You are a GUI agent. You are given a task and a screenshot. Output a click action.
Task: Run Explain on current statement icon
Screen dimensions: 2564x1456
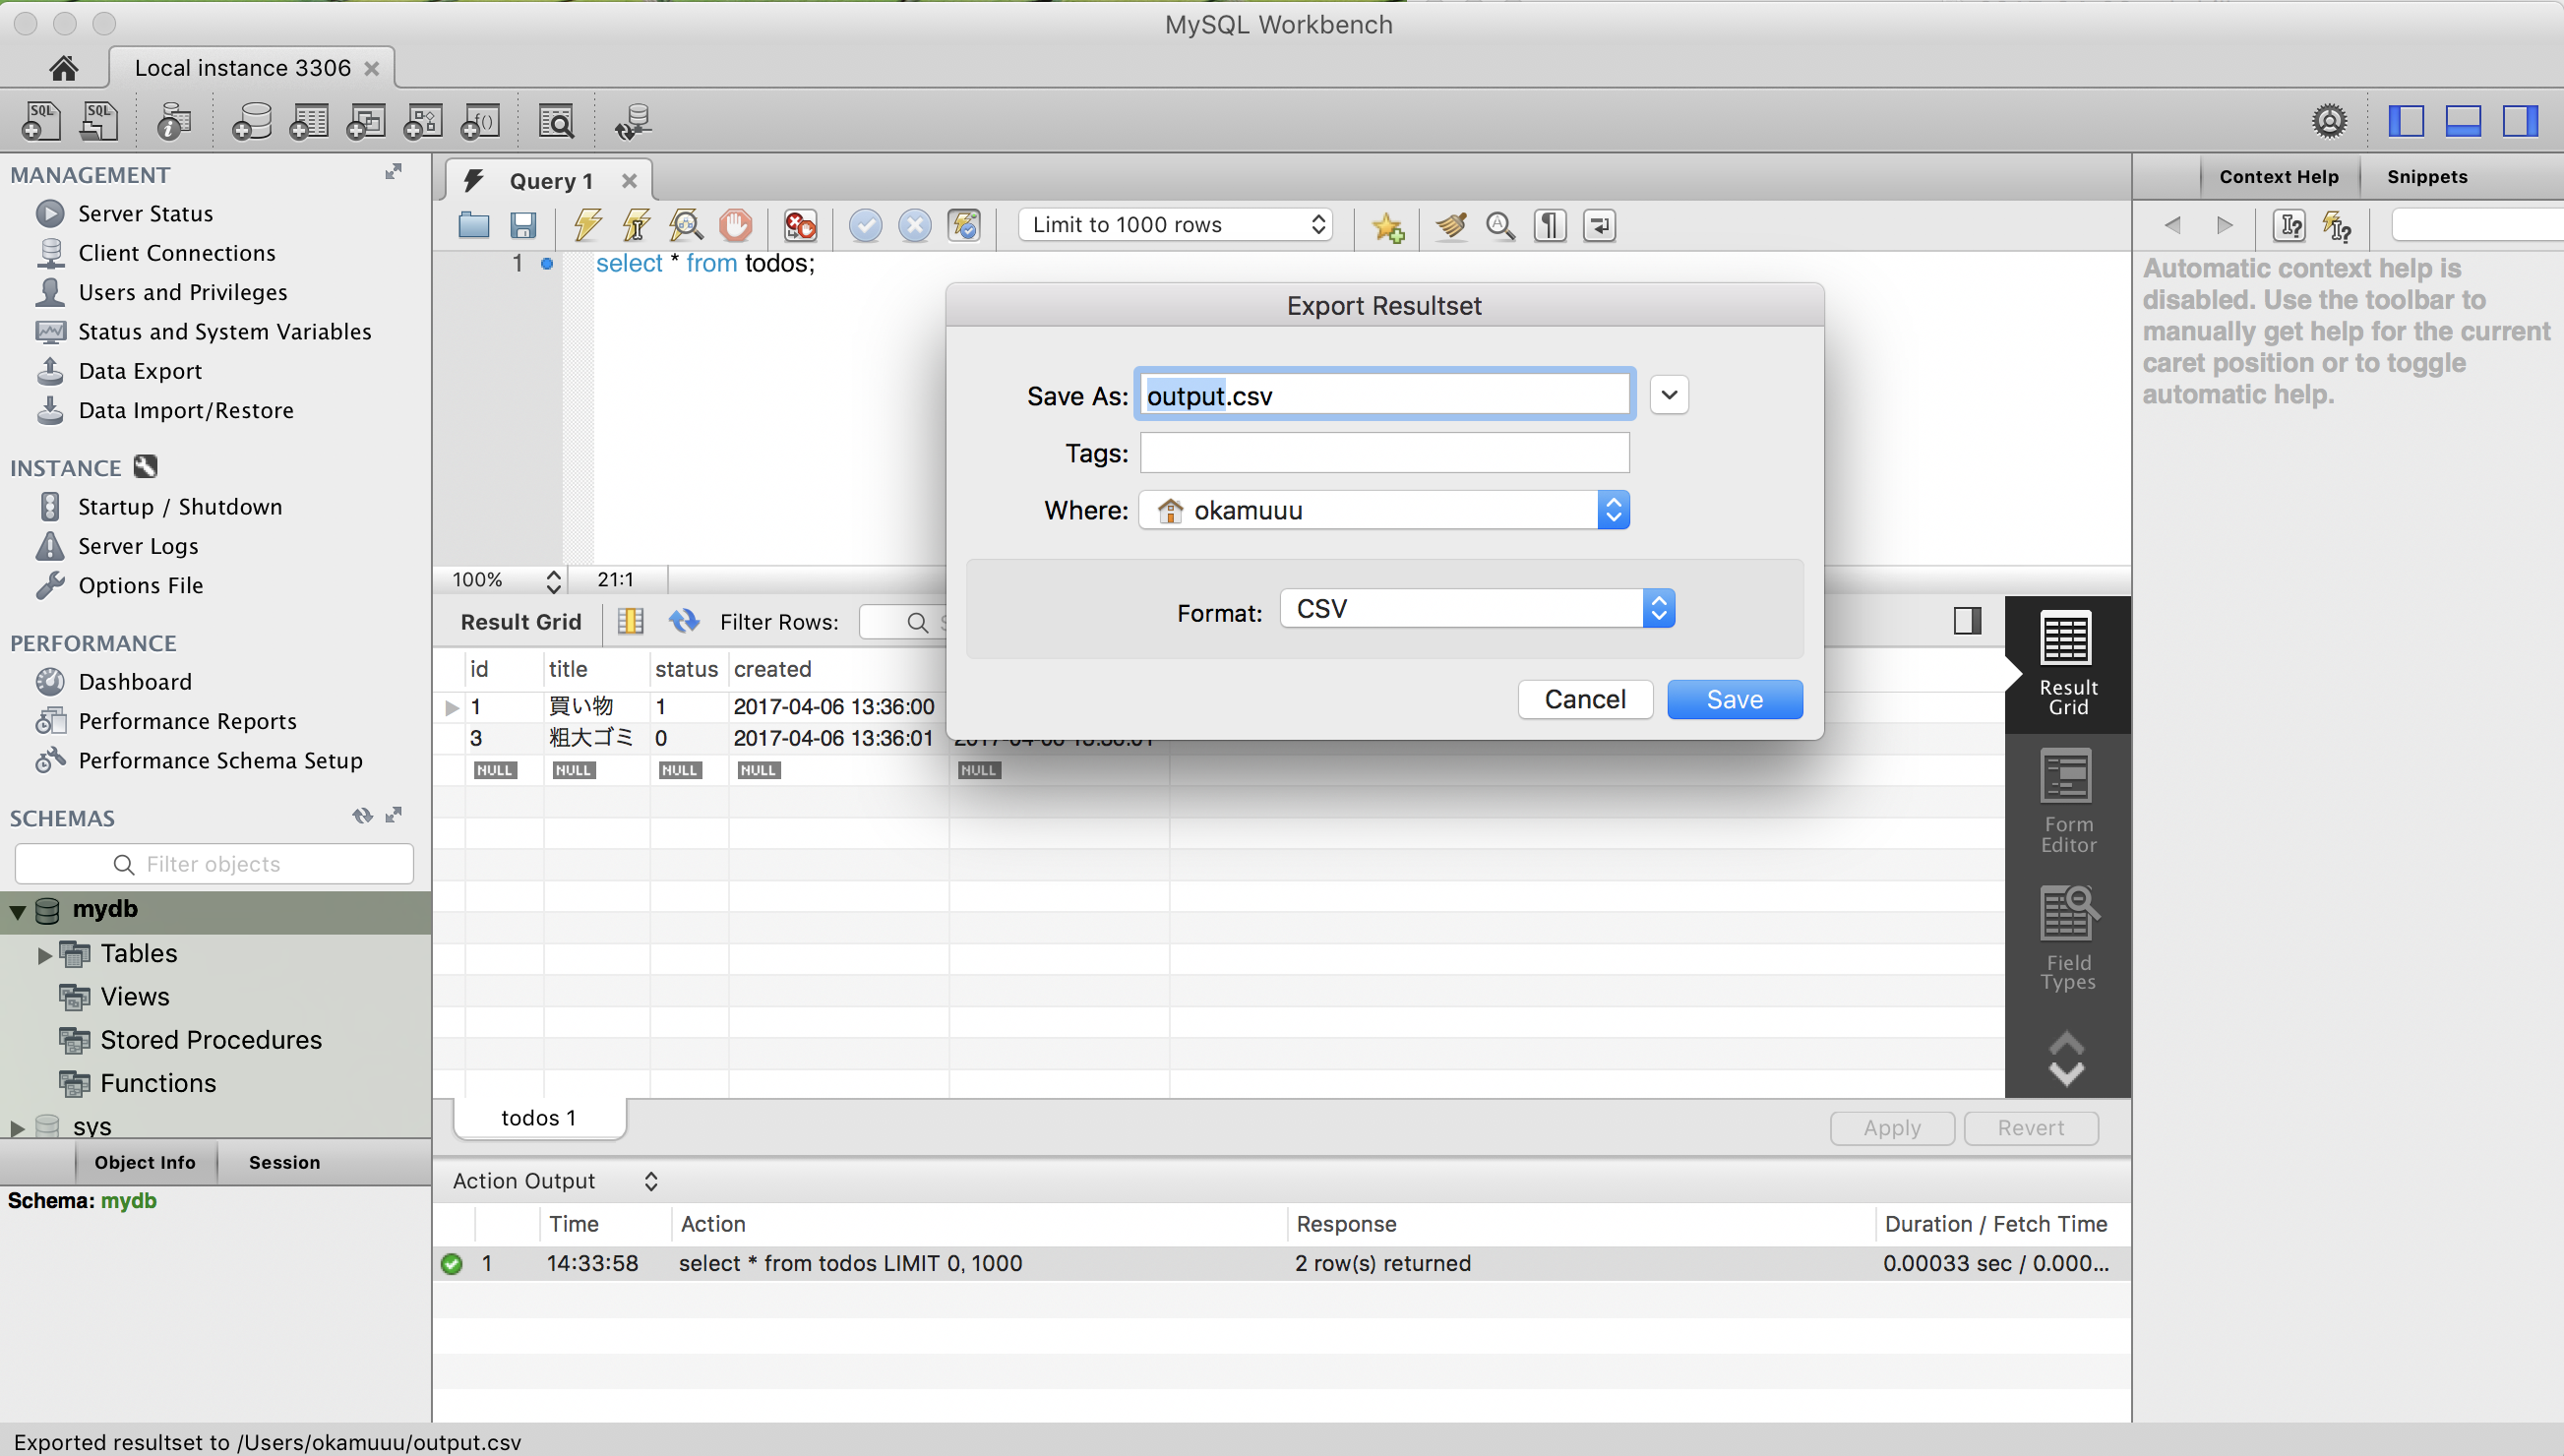click(686, 225)
